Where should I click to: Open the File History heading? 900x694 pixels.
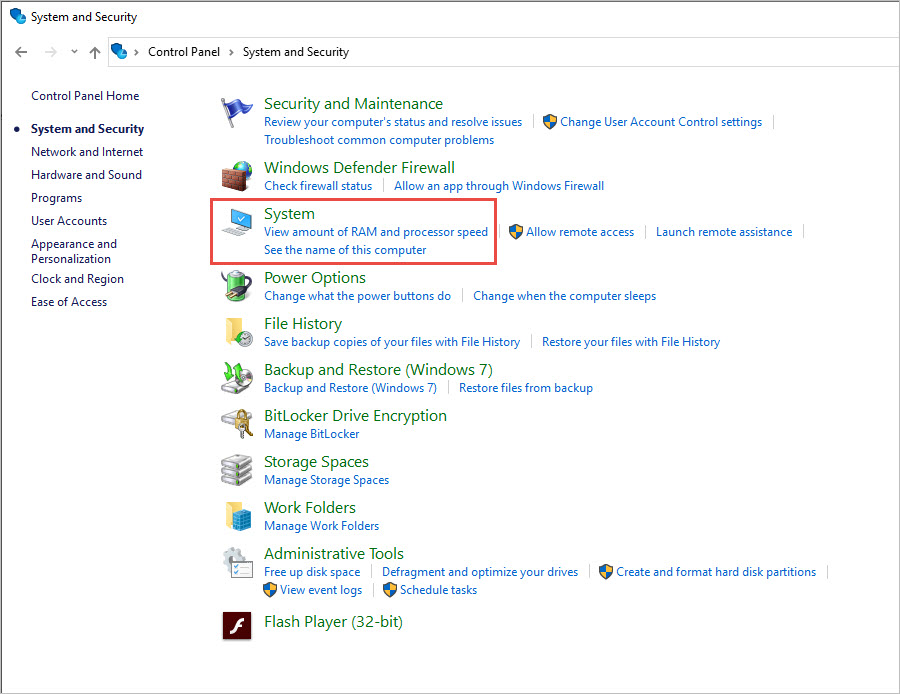tap(302, 324)
